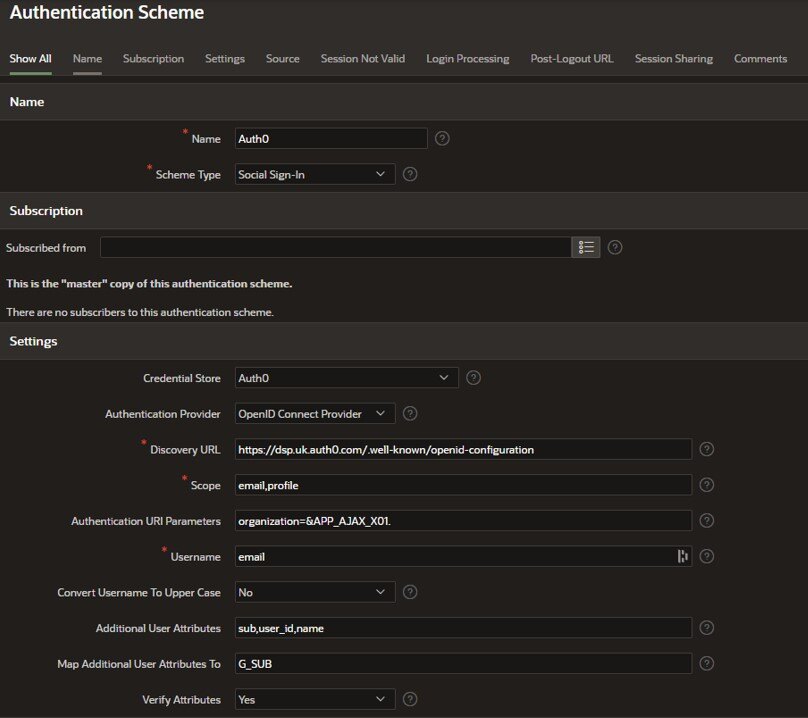Open the Verify Attributes dropdown
Image resolution: width=808 pixels, height=718 pixels.
(315, 699)
